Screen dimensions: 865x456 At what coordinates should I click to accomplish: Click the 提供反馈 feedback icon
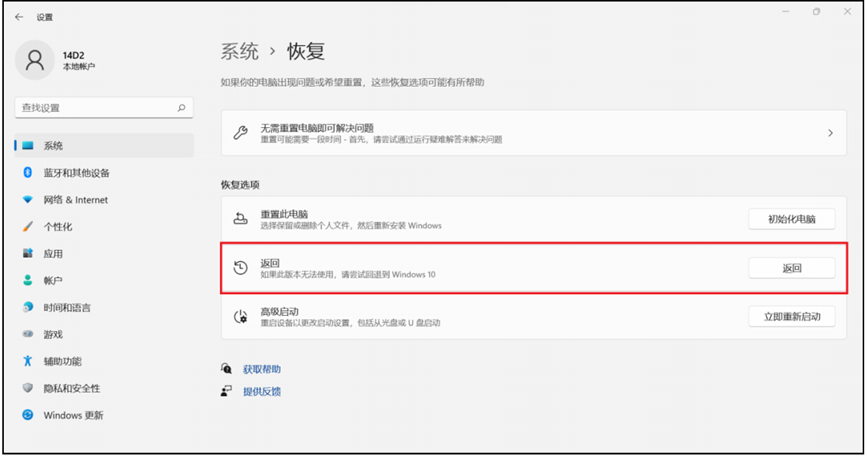click(x=226, y=391)
